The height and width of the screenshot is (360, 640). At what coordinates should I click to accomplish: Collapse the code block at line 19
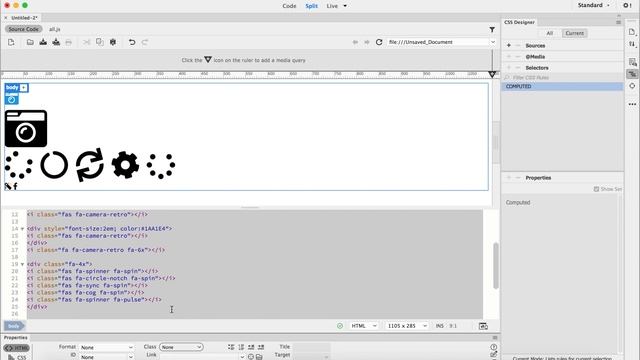click(x=22, y=264)
